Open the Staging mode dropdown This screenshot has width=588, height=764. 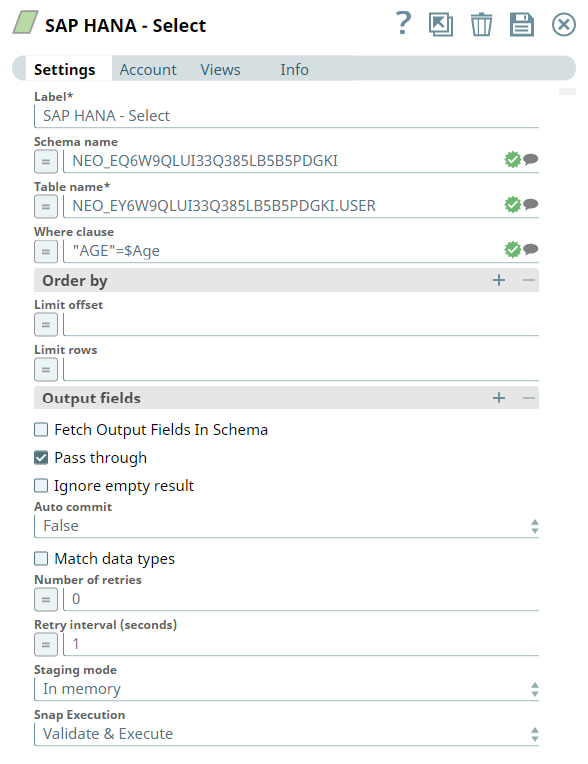pyautogui.click(x=286, y=689)
